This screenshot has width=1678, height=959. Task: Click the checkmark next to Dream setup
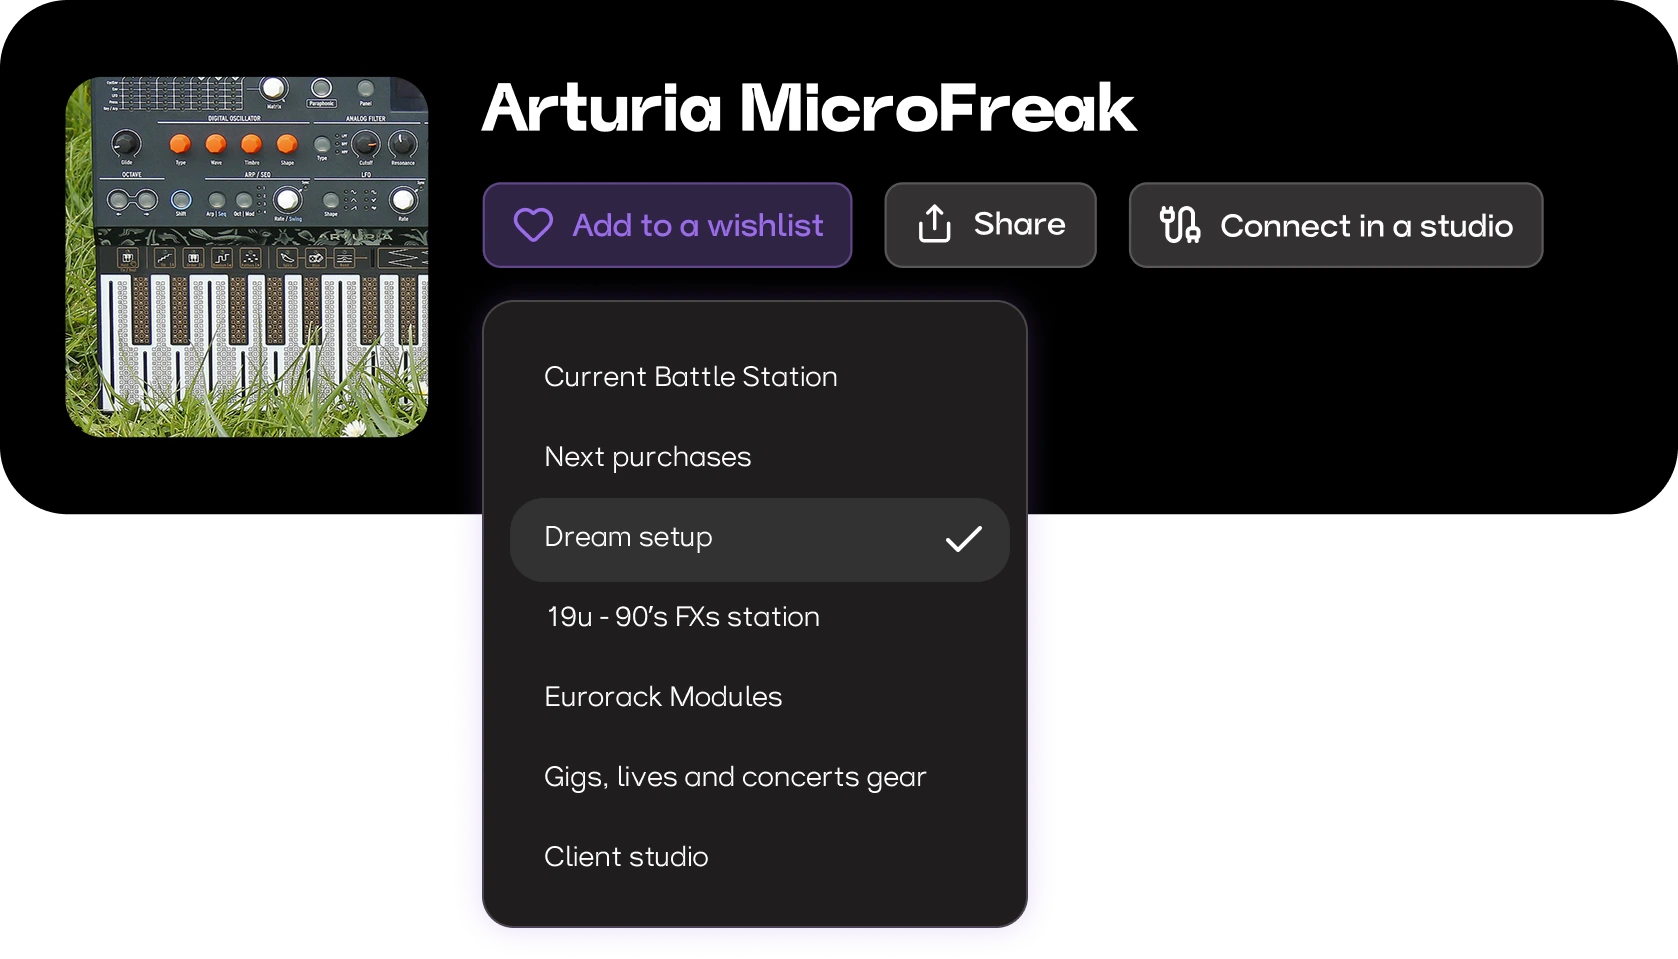pyautogui.click(x=964, y=539)
